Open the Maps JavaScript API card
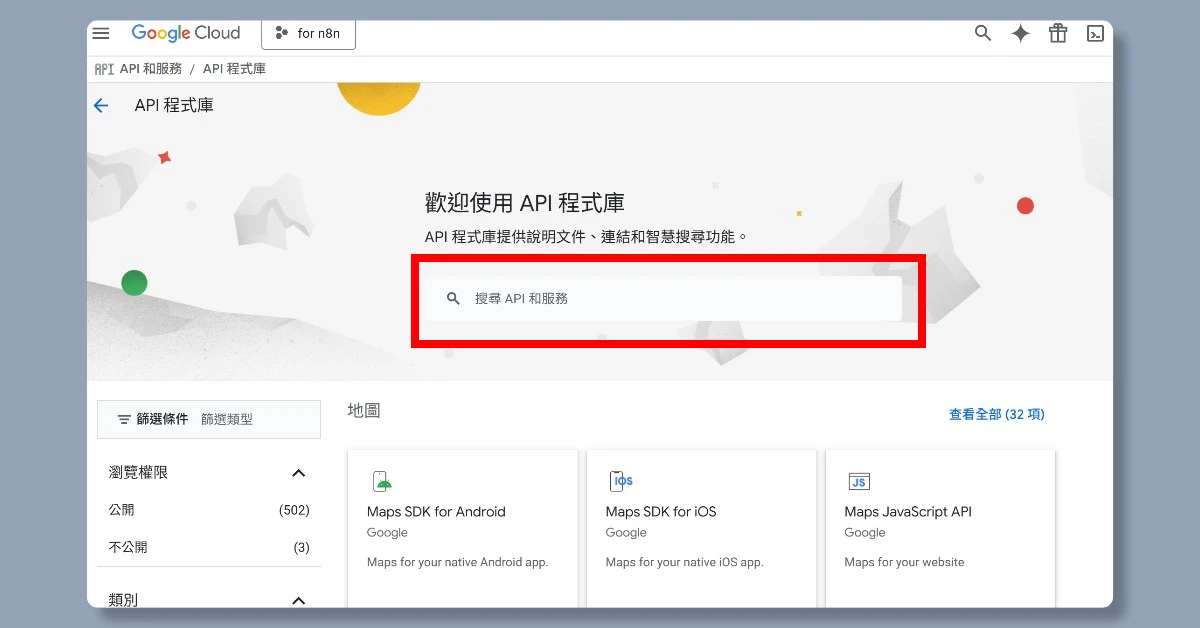This screenshot has height=628, width=1200. (x=940, y=528)
